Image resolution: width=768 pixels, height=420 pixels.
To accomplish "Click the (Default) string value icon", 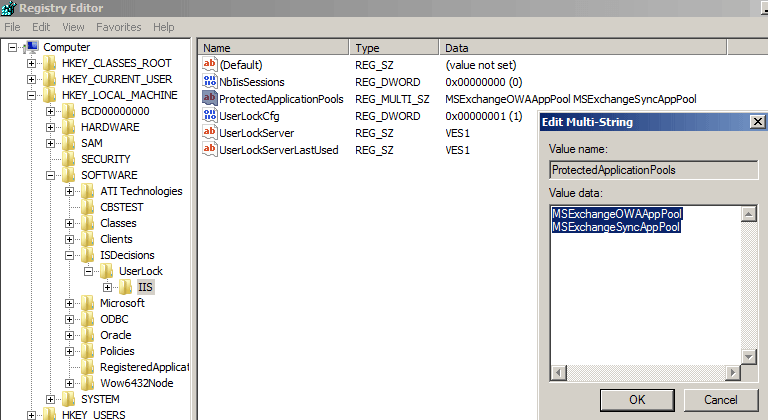I will point(210,64).
